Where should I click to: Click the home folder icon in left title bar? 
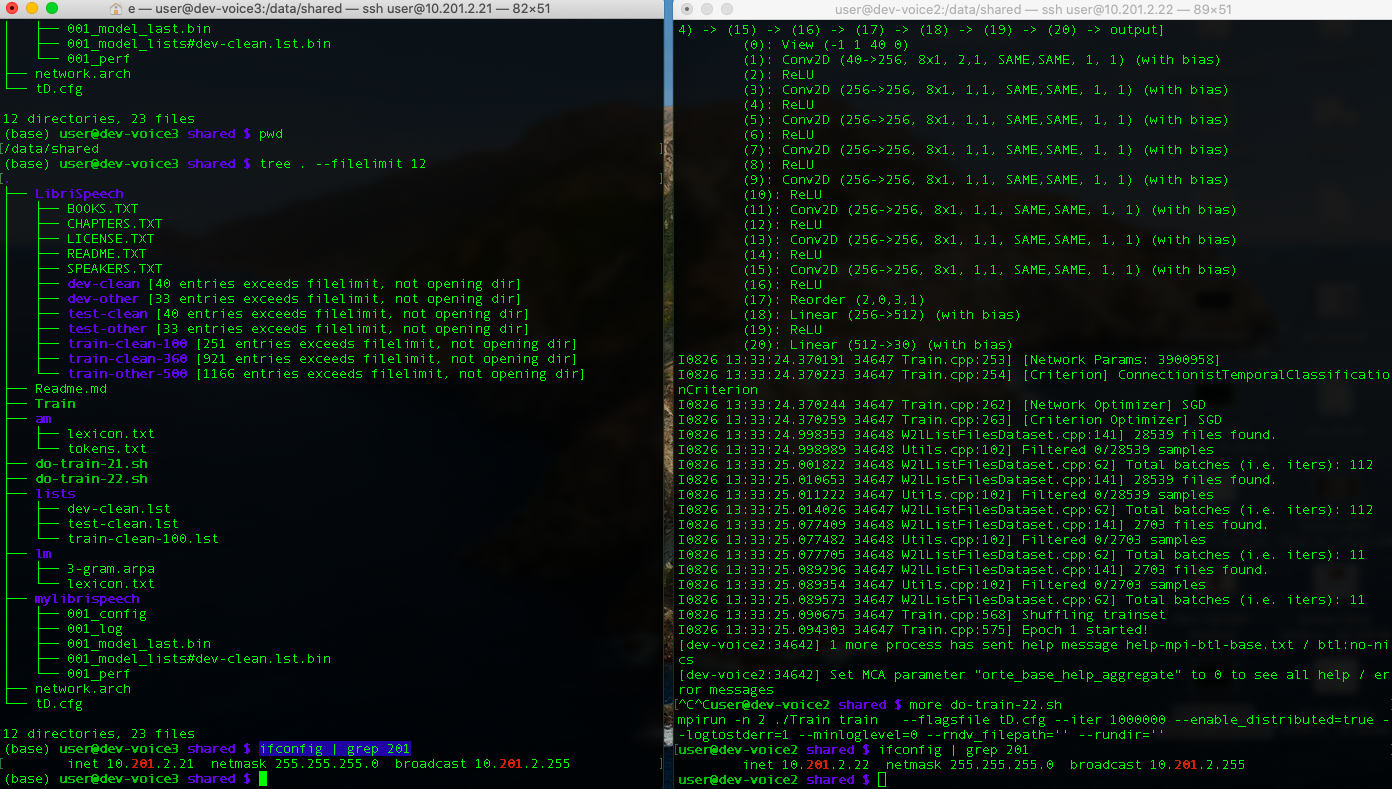click(x=118, y=8)
